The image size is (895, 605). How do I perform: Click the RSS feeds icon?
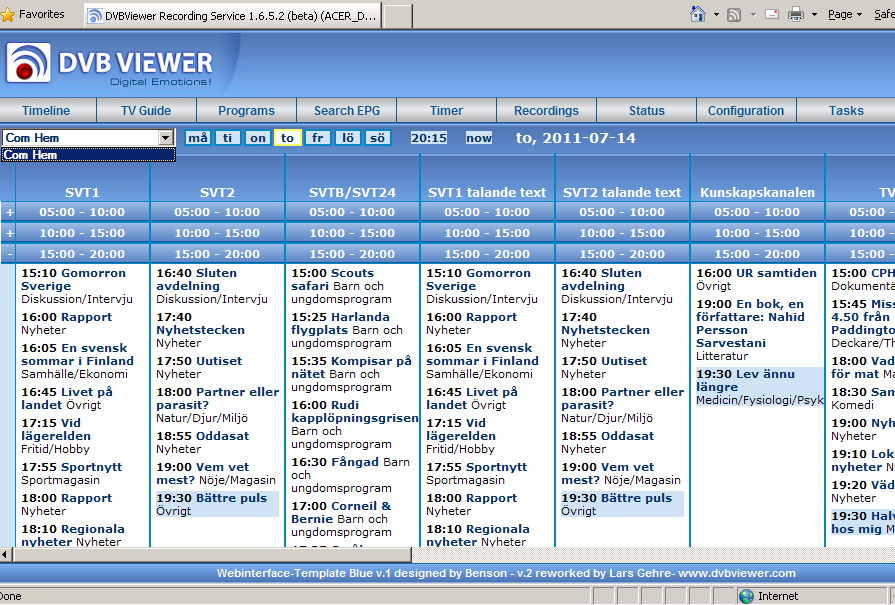(734, 14)
